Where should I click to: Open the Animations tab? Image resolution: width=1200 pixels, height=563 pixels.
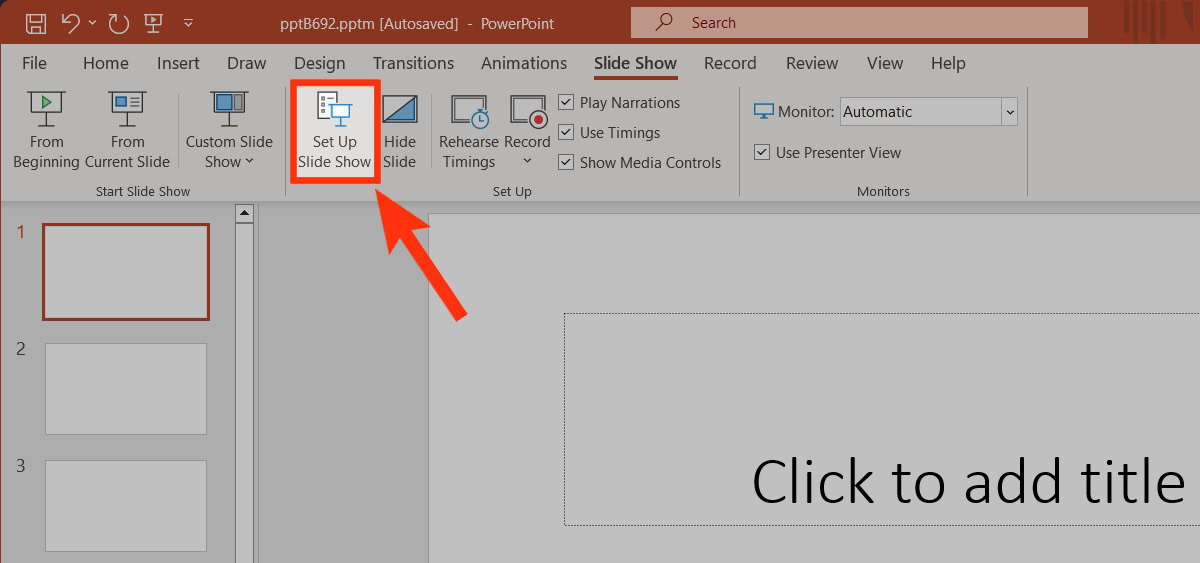point(524,63)
